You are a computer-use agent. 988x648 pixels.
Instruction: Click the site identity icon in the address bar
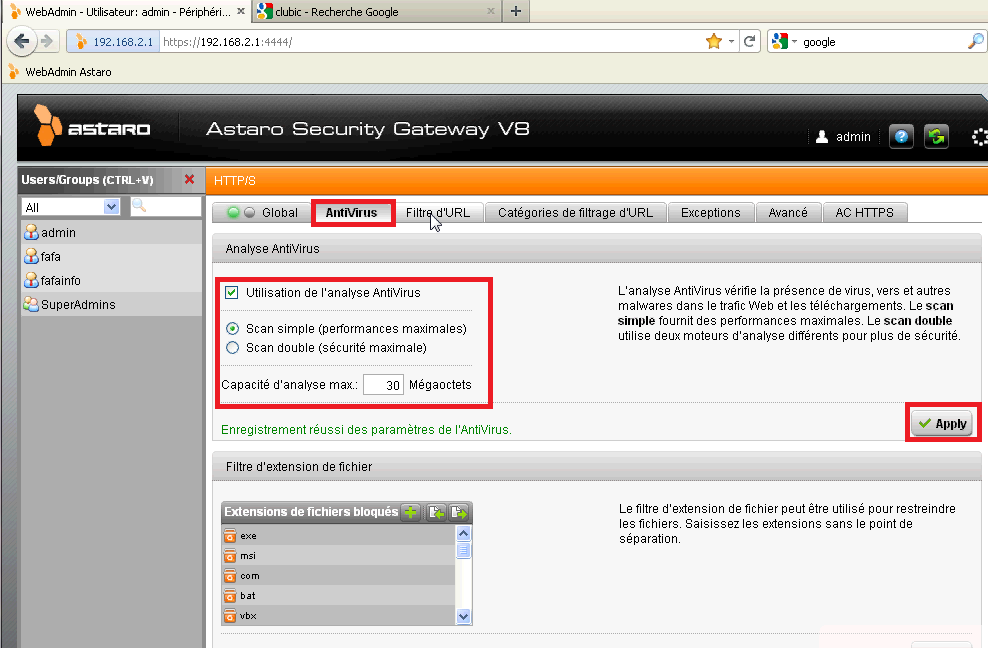click(81, 42)
